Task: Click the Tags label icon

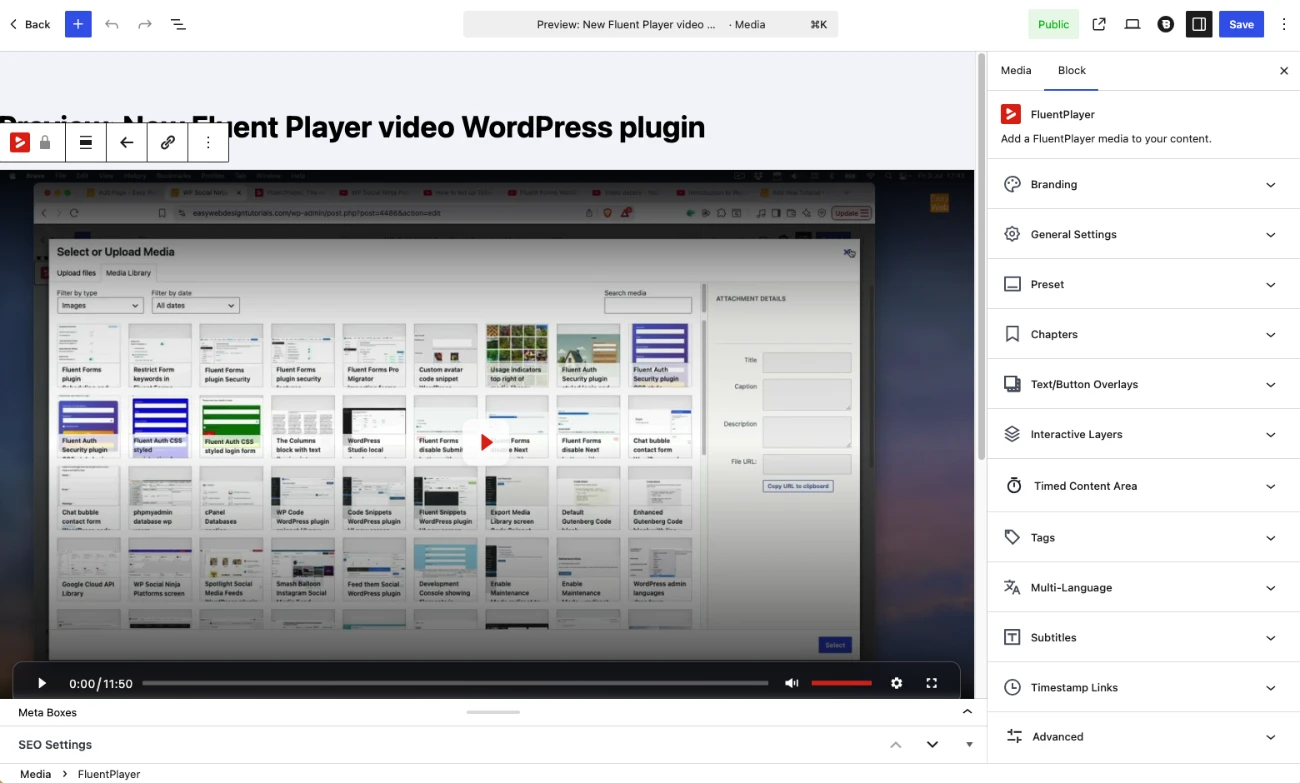Action: tap(1012, 537)
